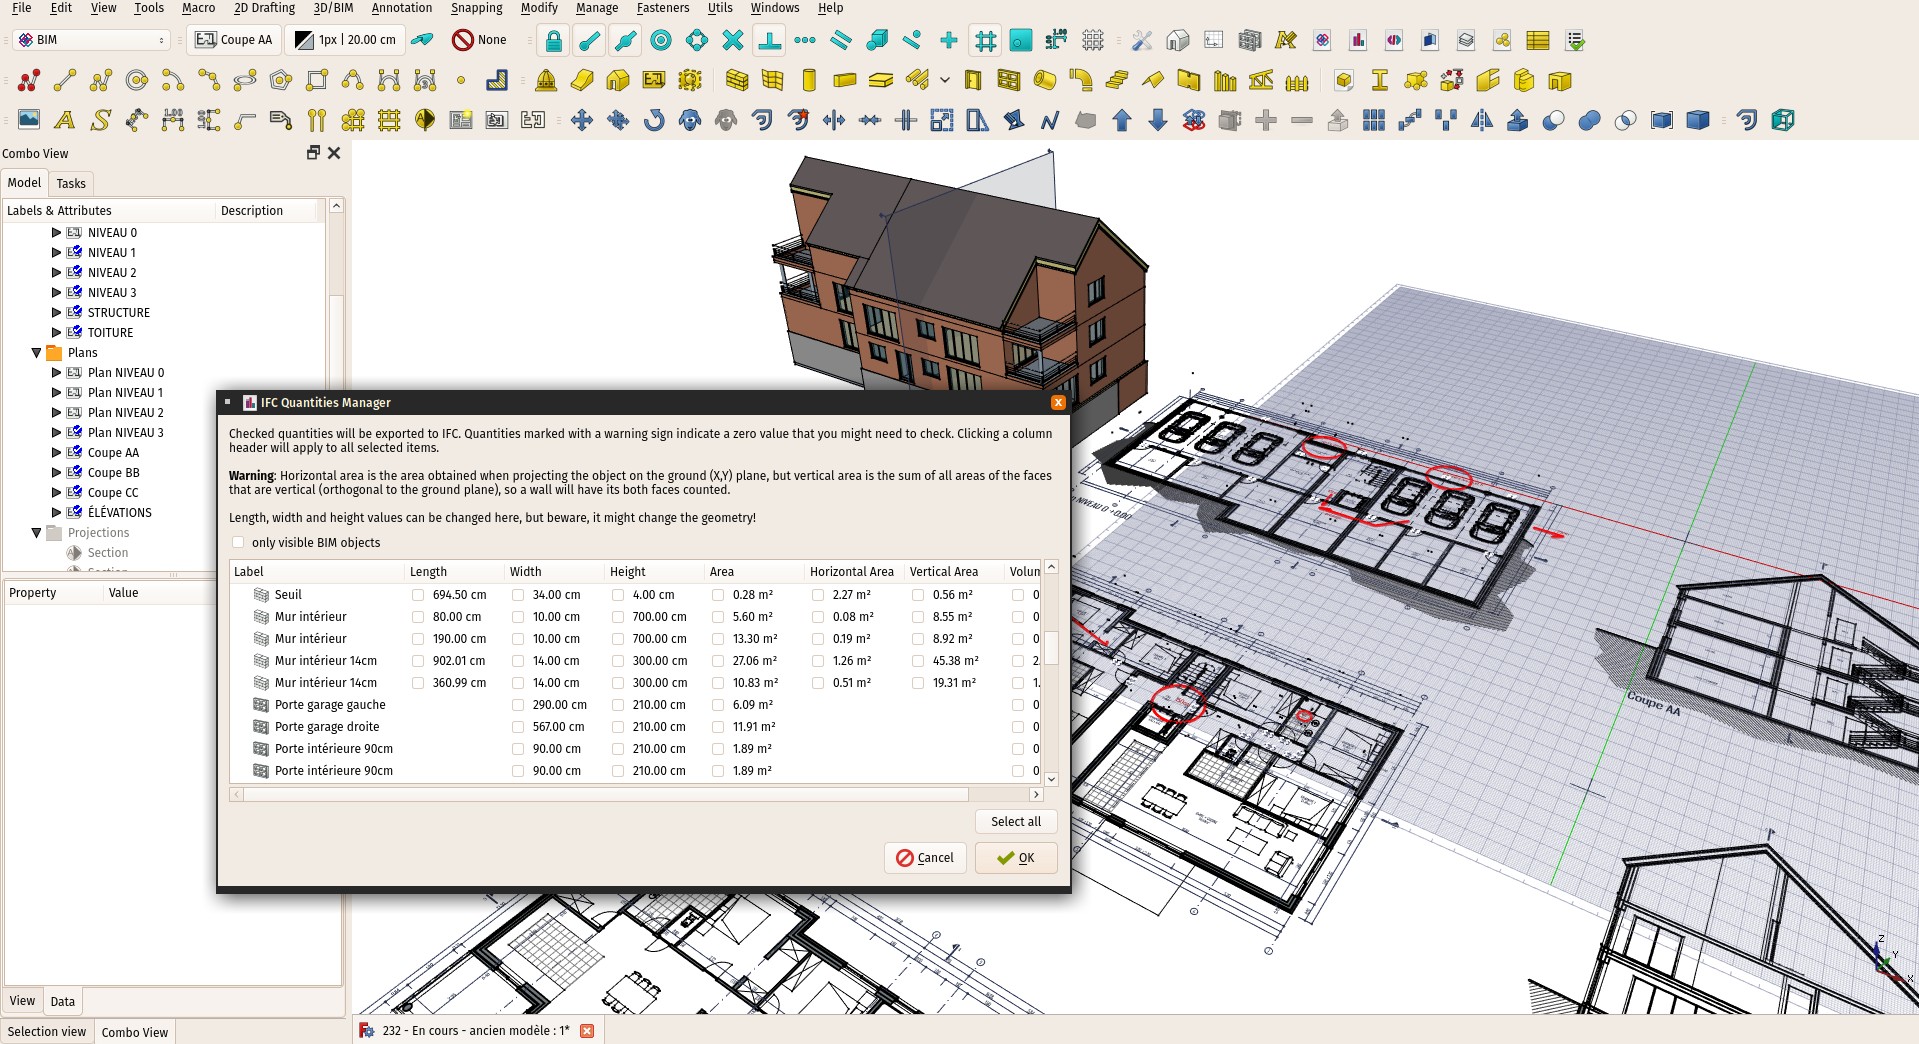Click the Select all button

(1015, 822)
